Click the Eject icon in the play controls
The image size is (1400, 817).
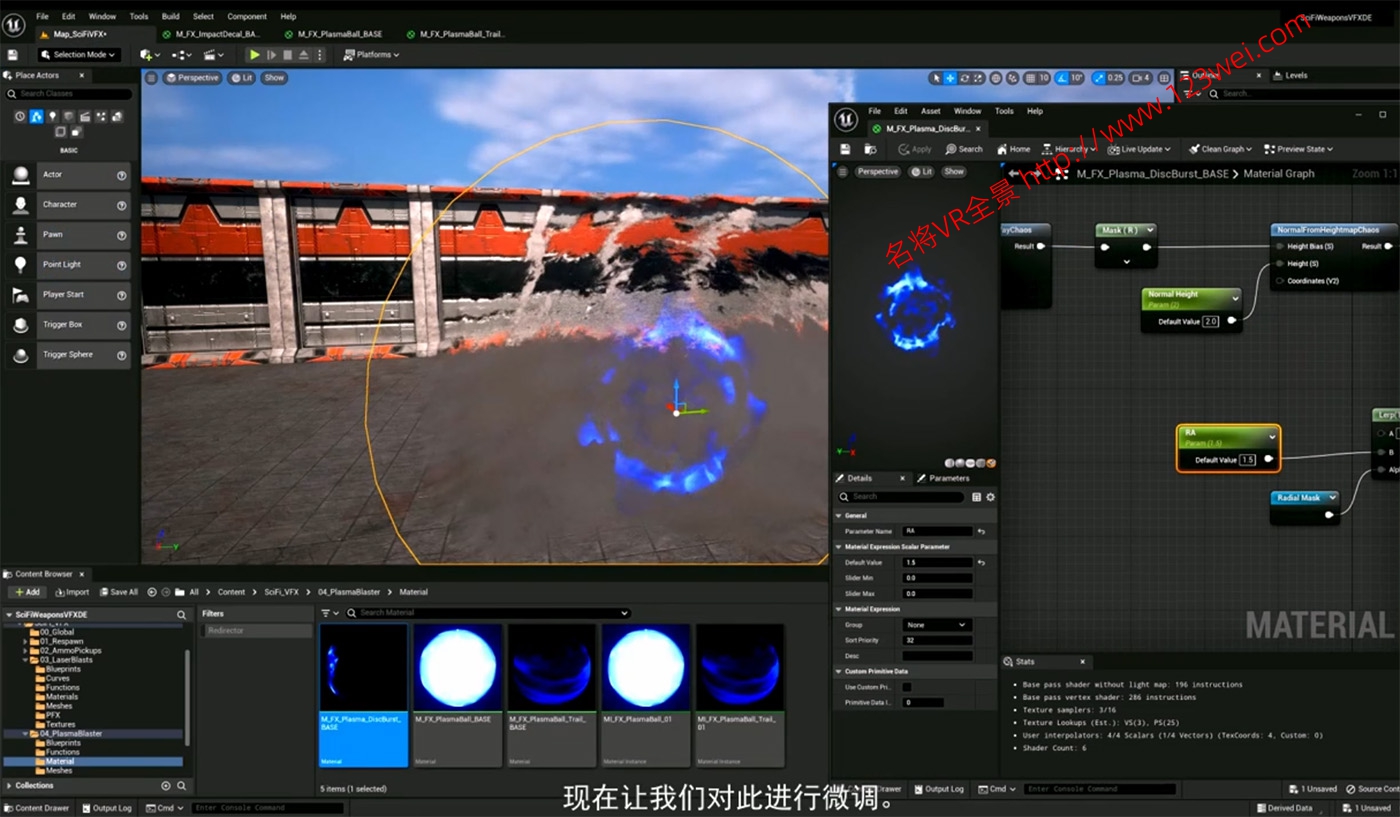tap(304, 55)
